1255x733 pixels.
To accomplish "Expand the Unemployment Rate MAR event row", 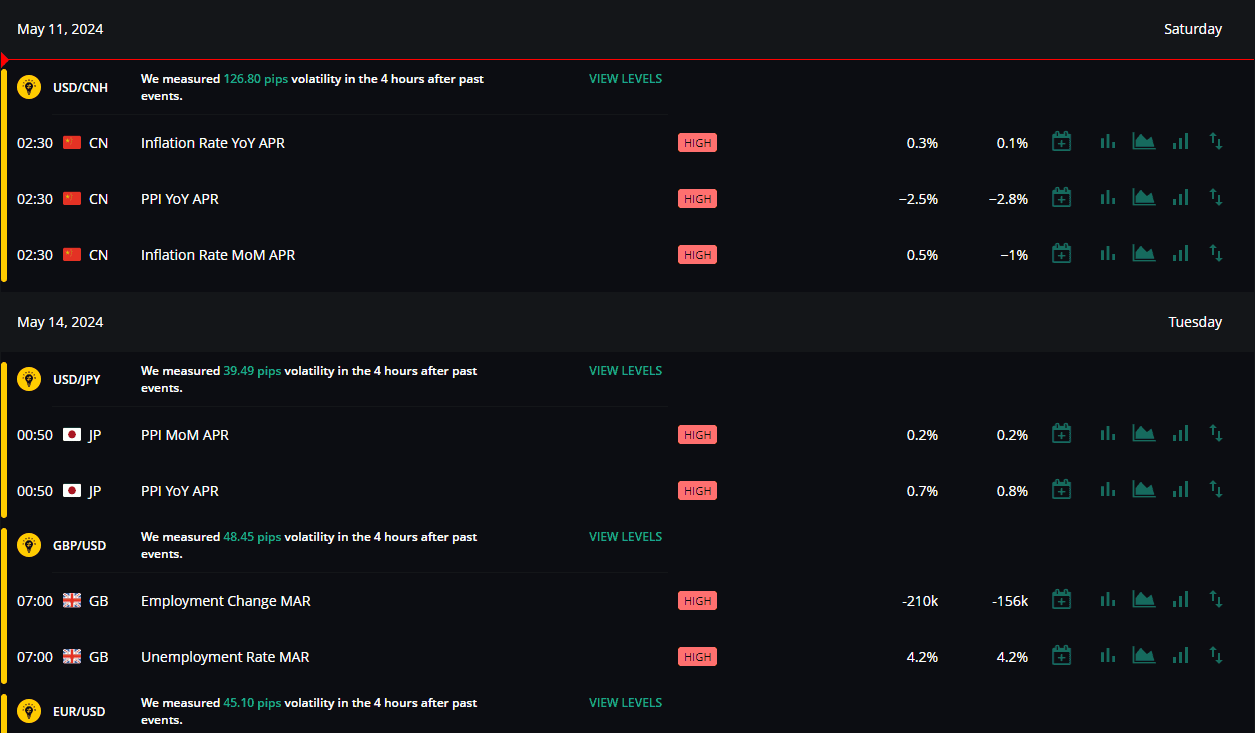I will (627, 657).
